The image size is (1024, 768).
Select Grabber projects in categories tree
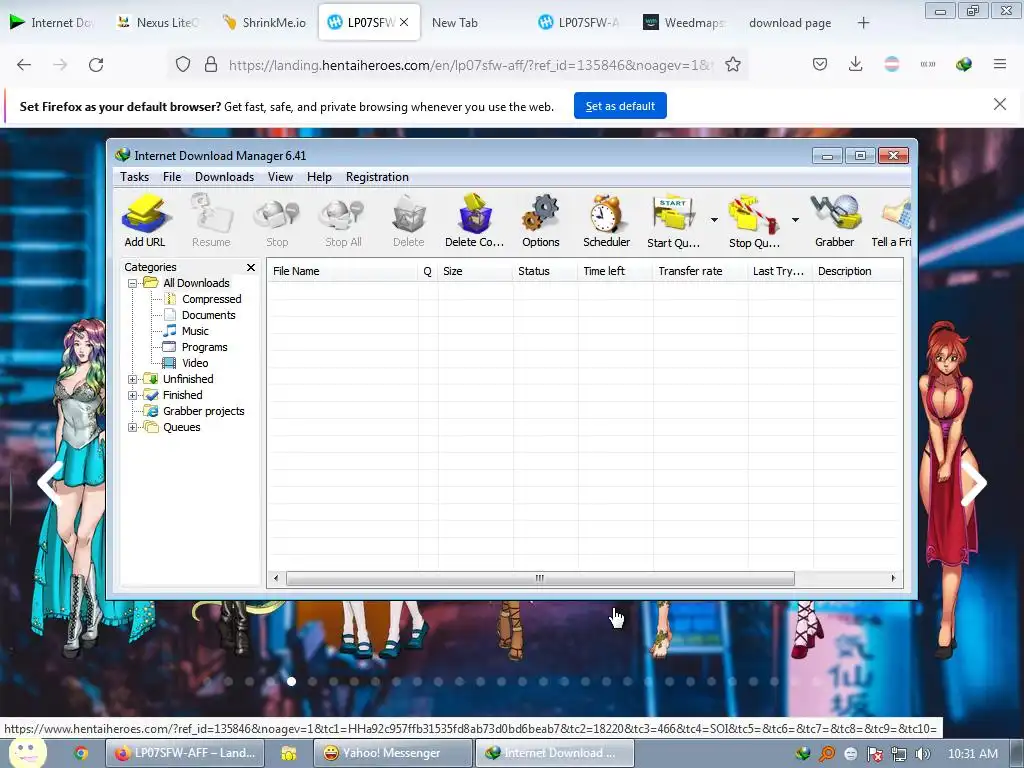[x=203, y=411]
